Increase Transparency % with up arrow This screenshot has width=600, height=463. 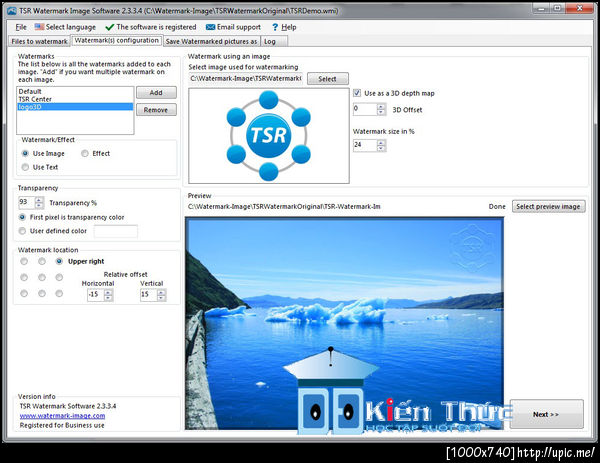click(39, 199)
